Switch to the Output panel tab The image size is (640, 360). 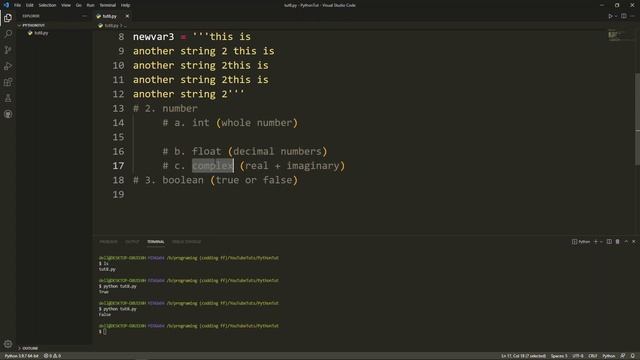[x=132, y=242]
